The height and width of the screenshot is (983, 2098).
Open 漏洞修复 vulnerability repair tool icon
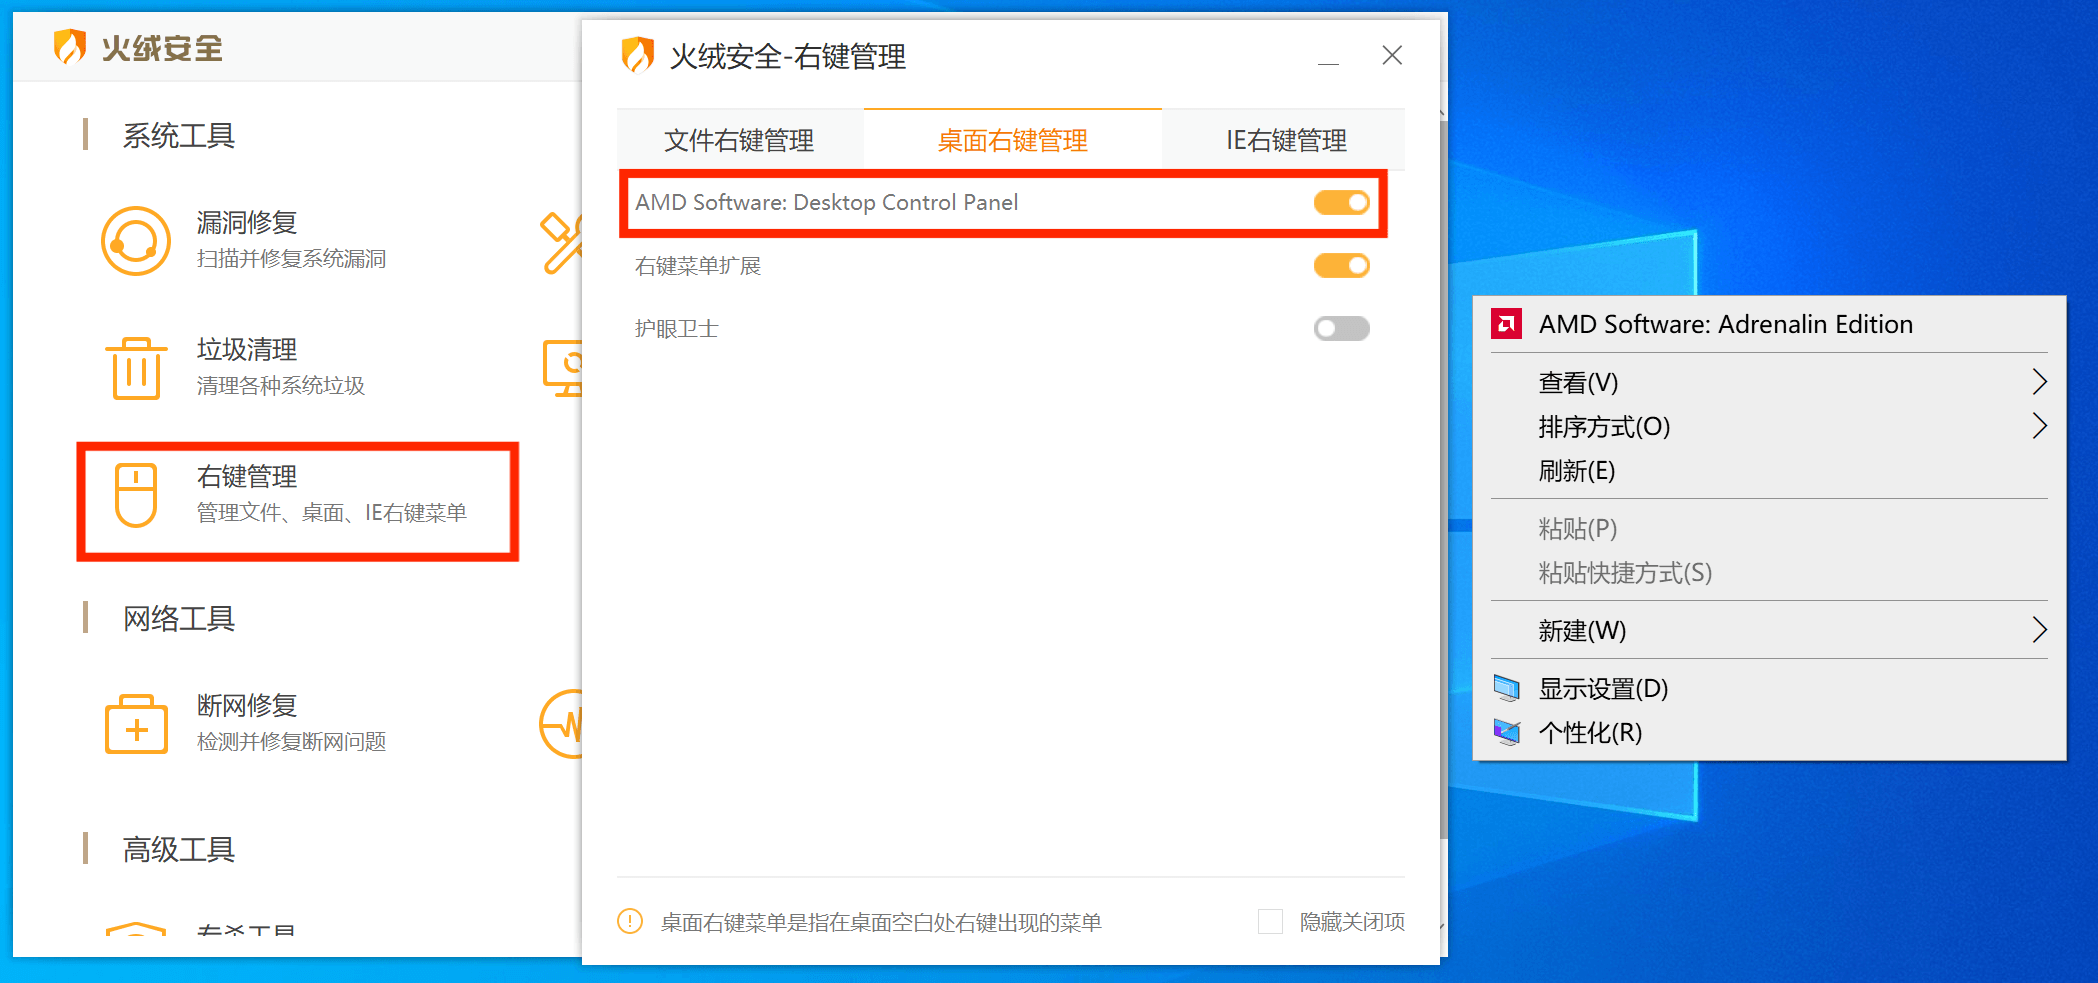coord(136,241)
